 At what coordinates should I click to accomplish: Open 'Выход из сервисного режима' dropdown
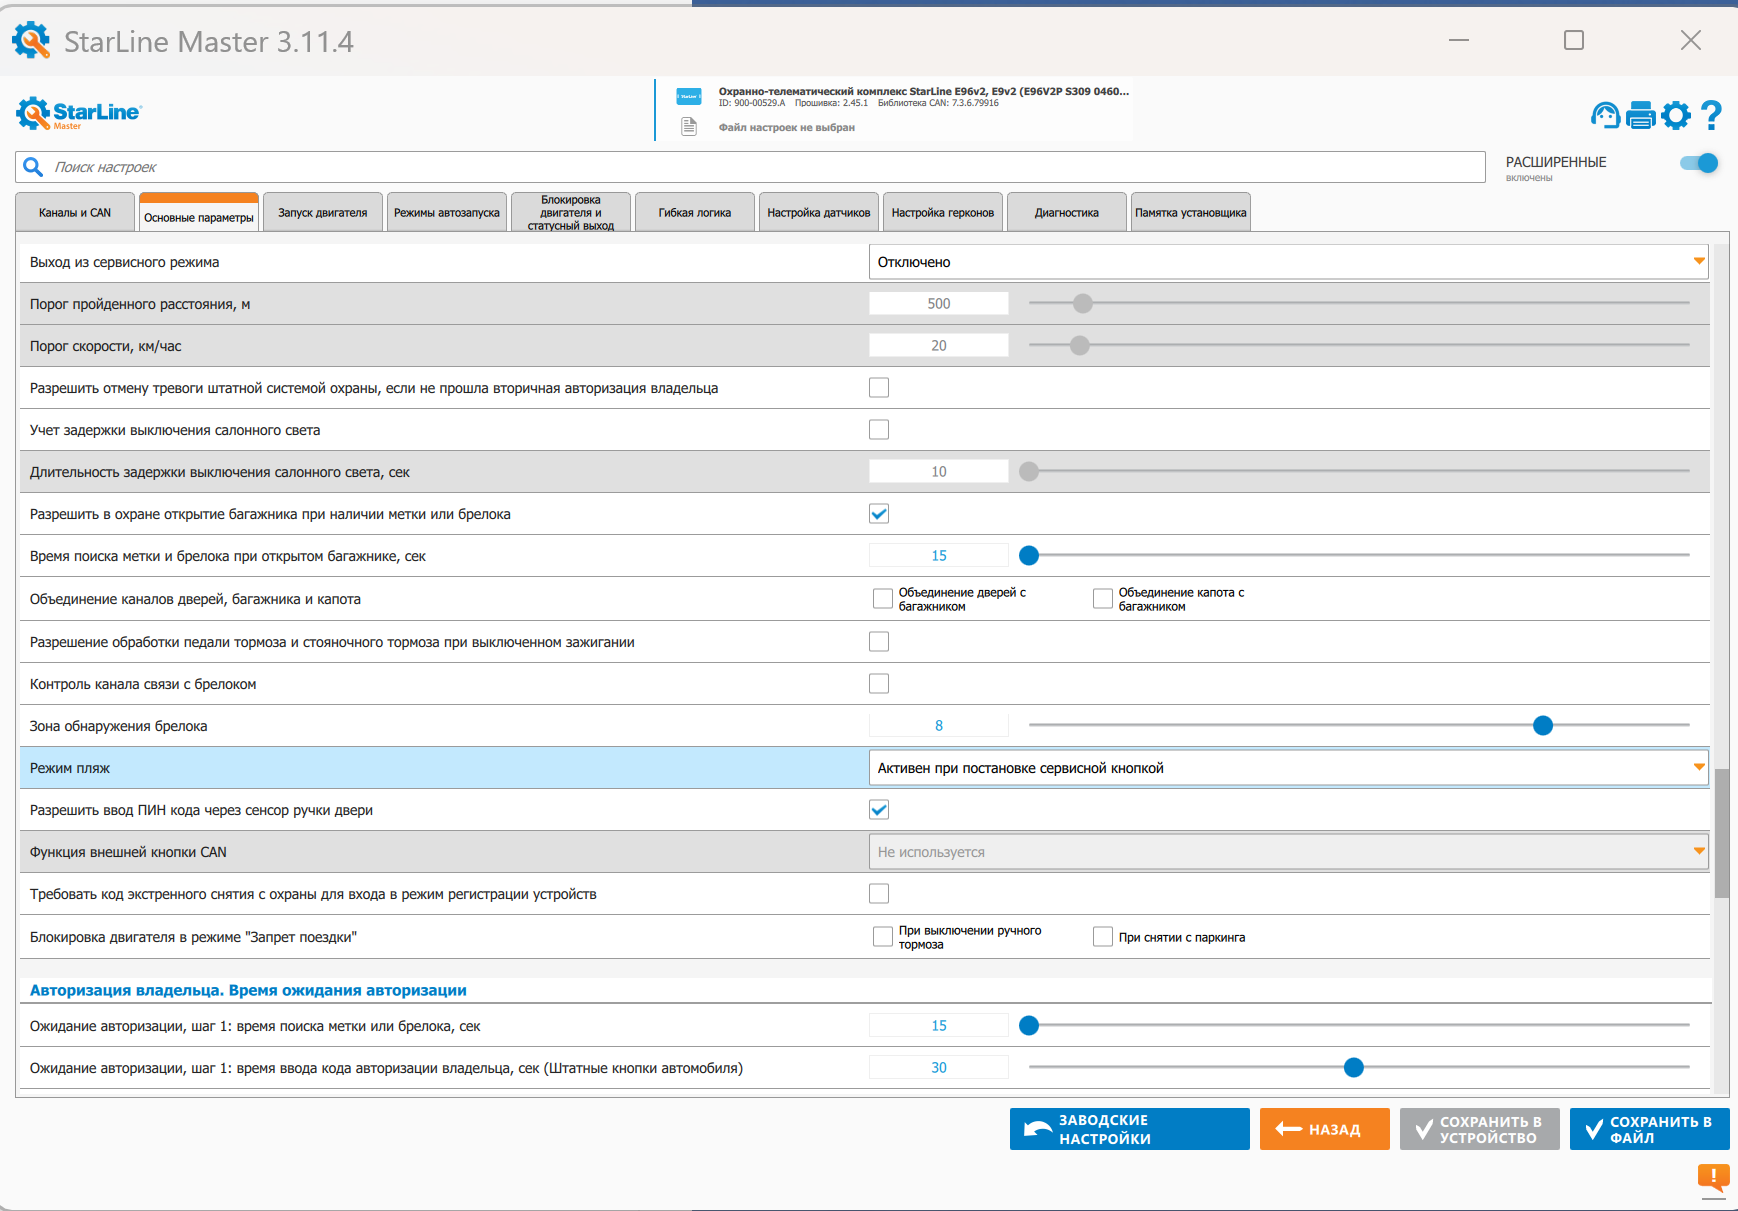[1288, 262]
